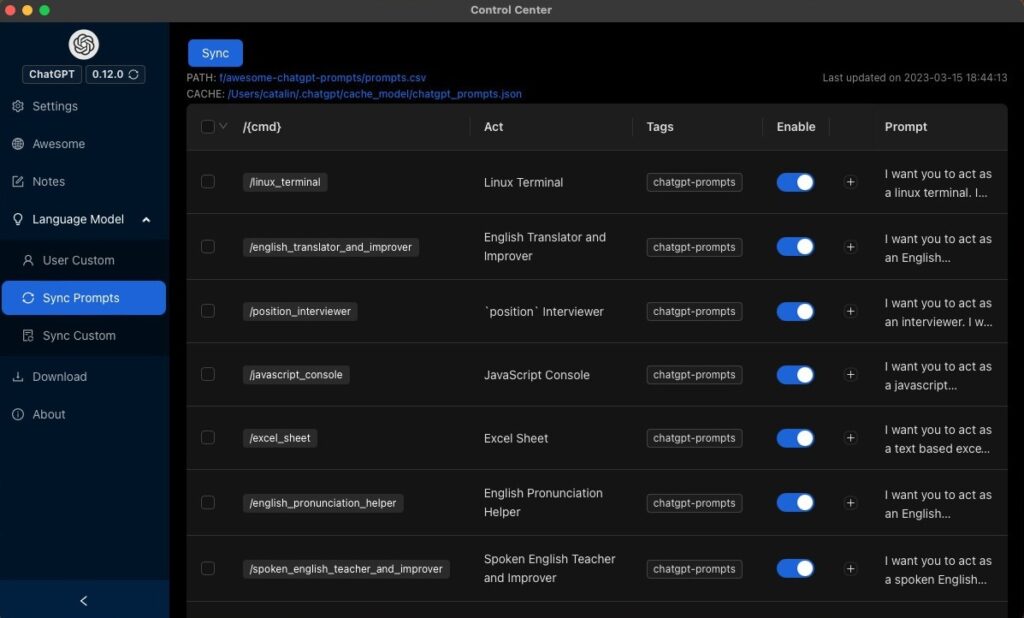The height and width of the screenshot is (618, 1024).
Task: Disable the position Interviewer toggle
Action: [x=795, y=312]
